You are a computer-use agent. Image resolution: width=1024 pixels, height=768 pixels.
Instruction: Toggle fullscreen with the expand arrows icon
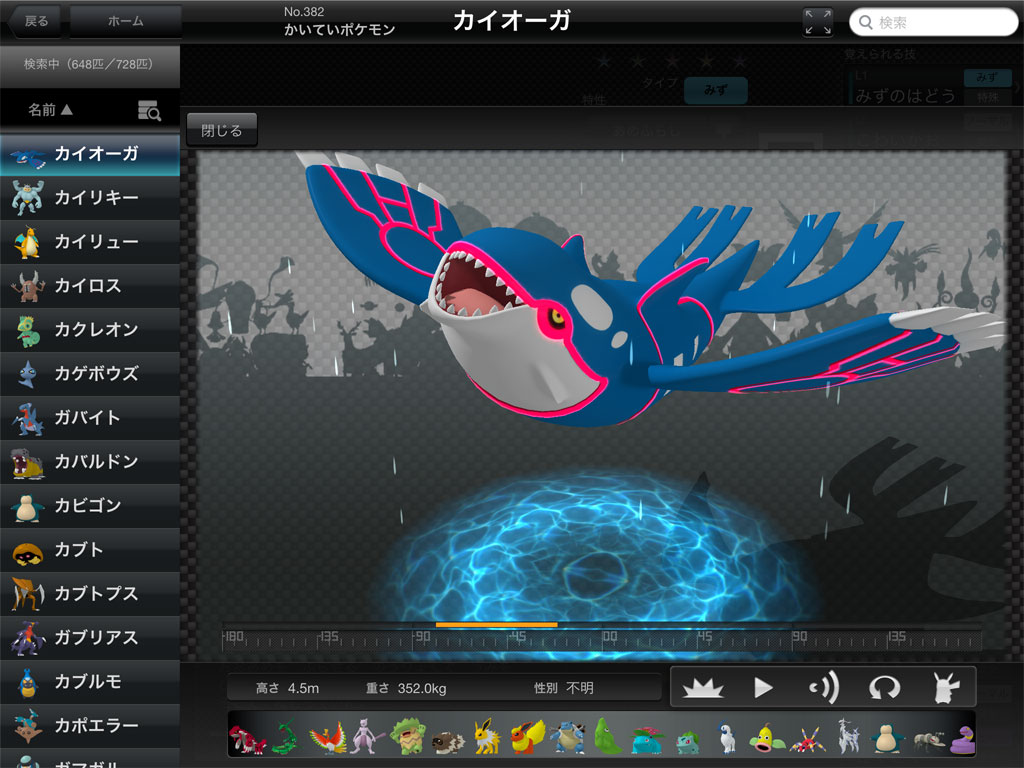point(817,22)
